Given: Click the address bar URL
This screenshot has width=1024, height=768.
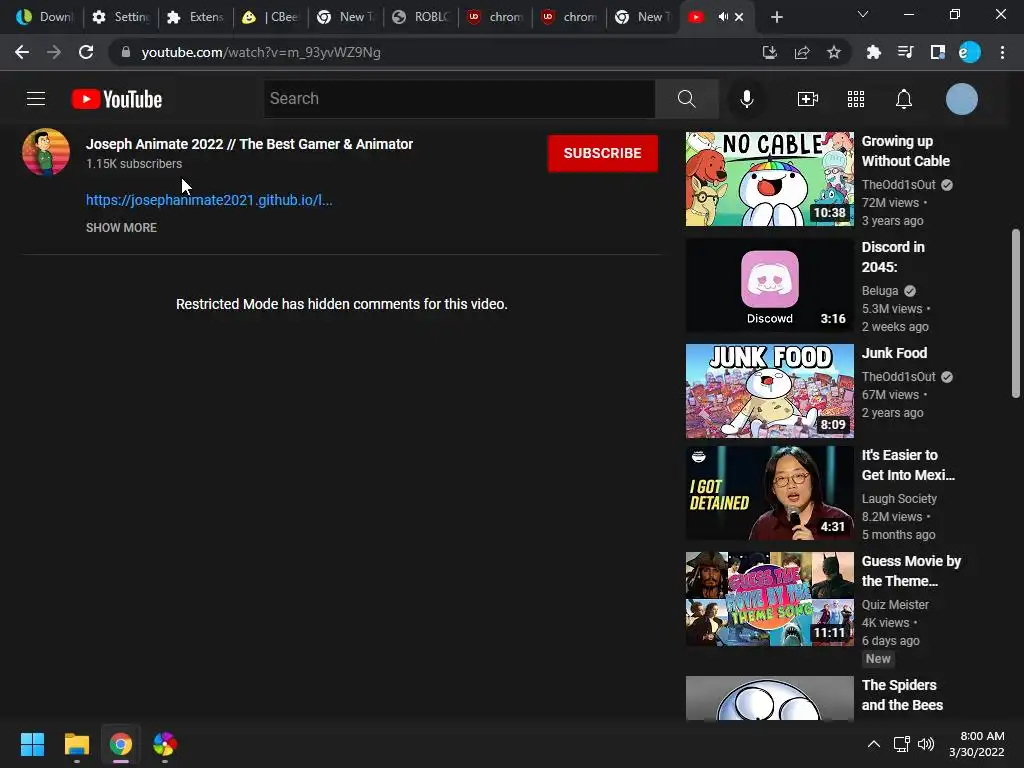Looking at the screenshot, I should 261,52.
